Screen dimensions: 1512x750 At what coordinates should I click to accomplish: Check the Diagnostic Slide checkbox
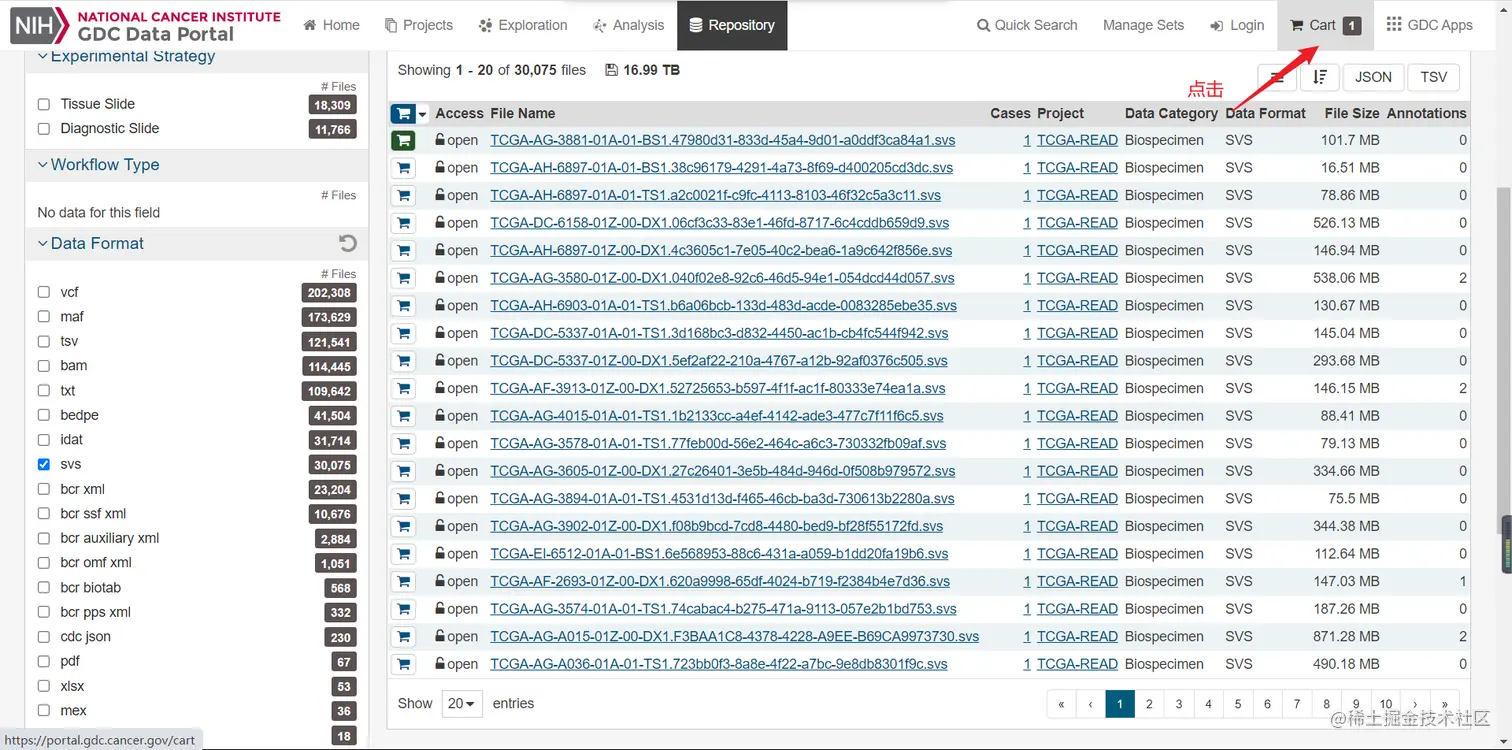(x=44, y=128)
